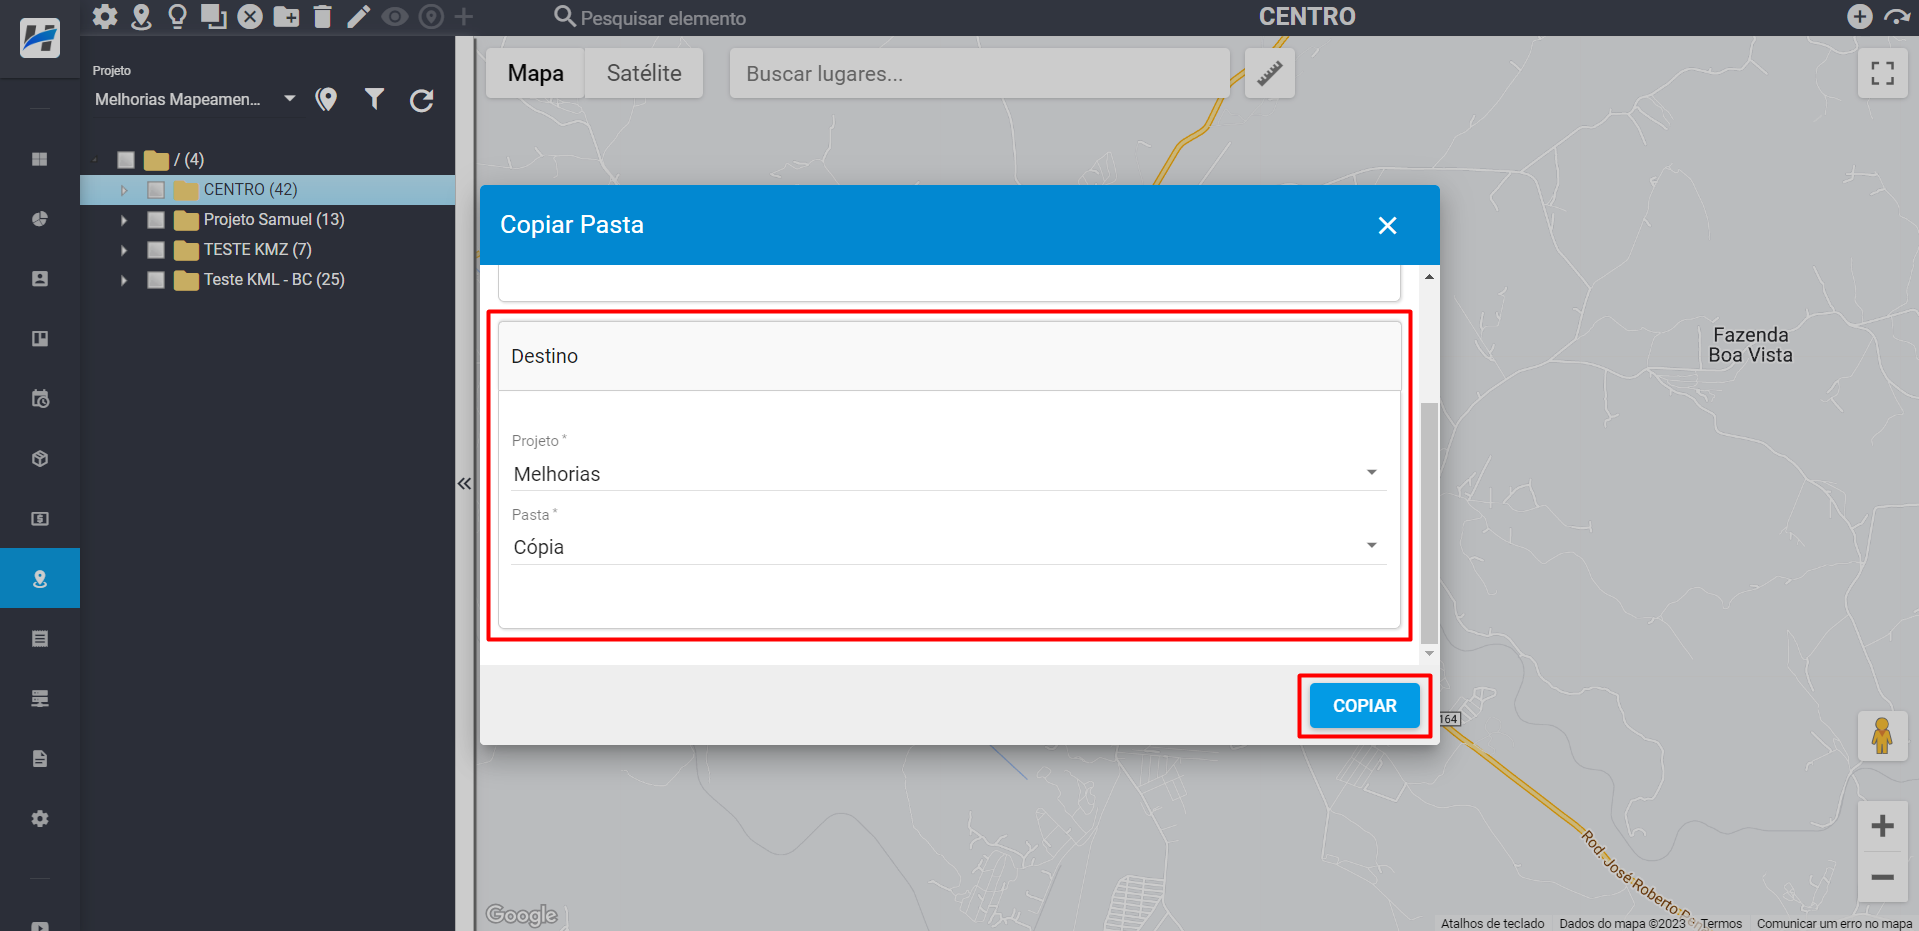The image size is (1919, 931).
Task: Expand the Projeto Samuel tree folder
Action: click(124, 220)
